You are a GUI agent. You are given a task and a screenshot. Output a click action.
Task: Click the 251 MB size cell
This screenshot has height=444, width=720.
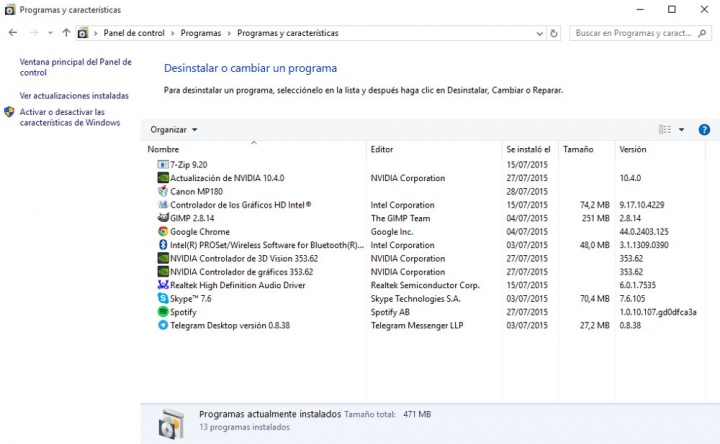596,218
